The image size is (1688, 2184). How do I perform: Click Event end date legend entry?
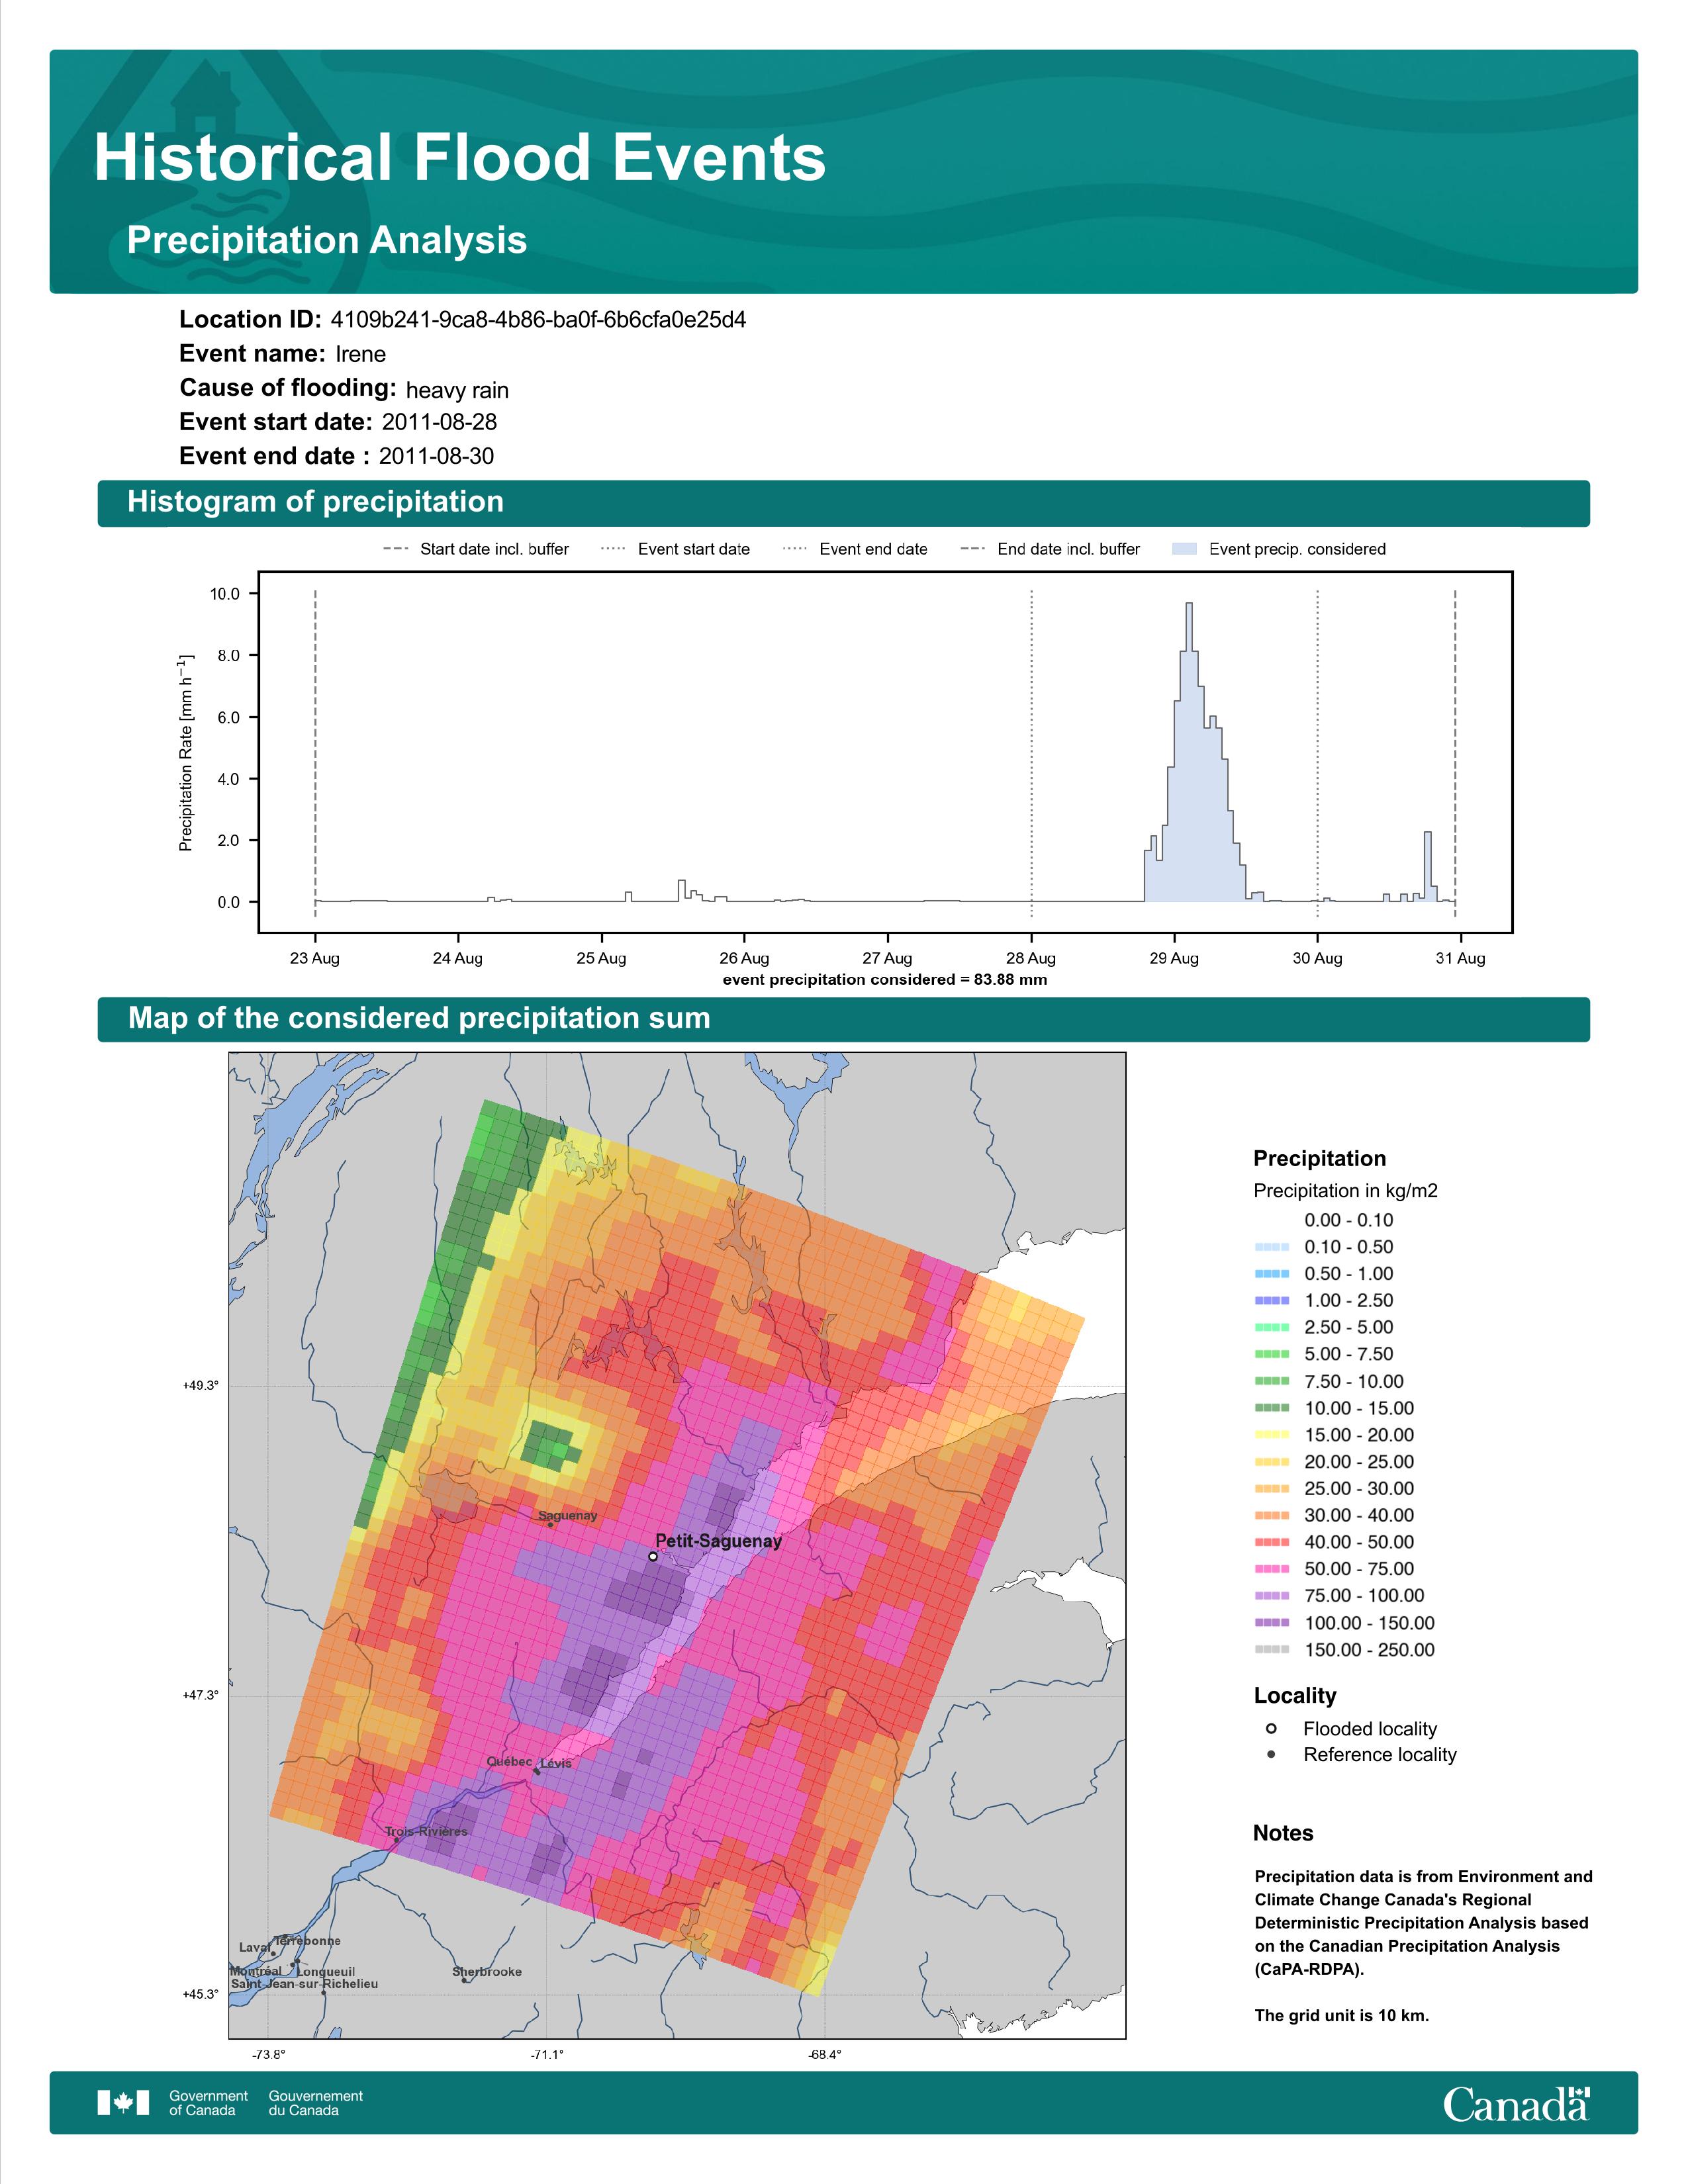click(855, 549)
